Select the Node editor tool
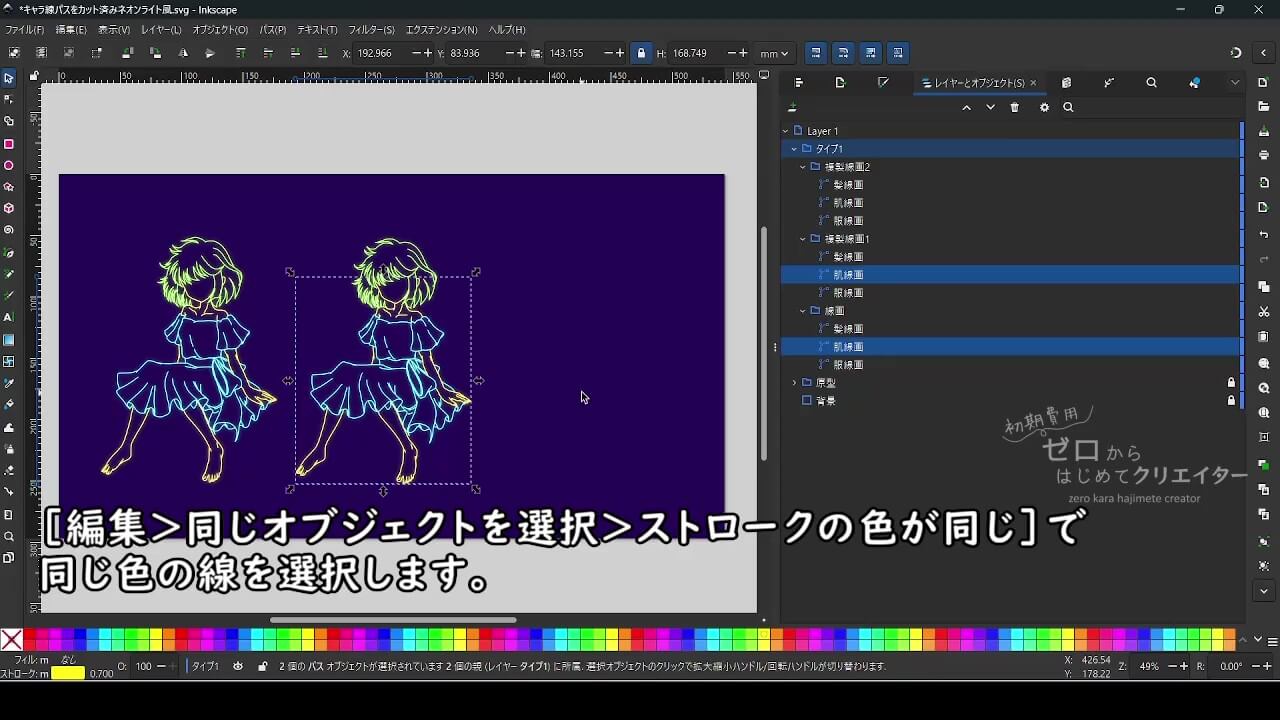The width and height of the screenshot is (1280, 720). pos(11,100)
